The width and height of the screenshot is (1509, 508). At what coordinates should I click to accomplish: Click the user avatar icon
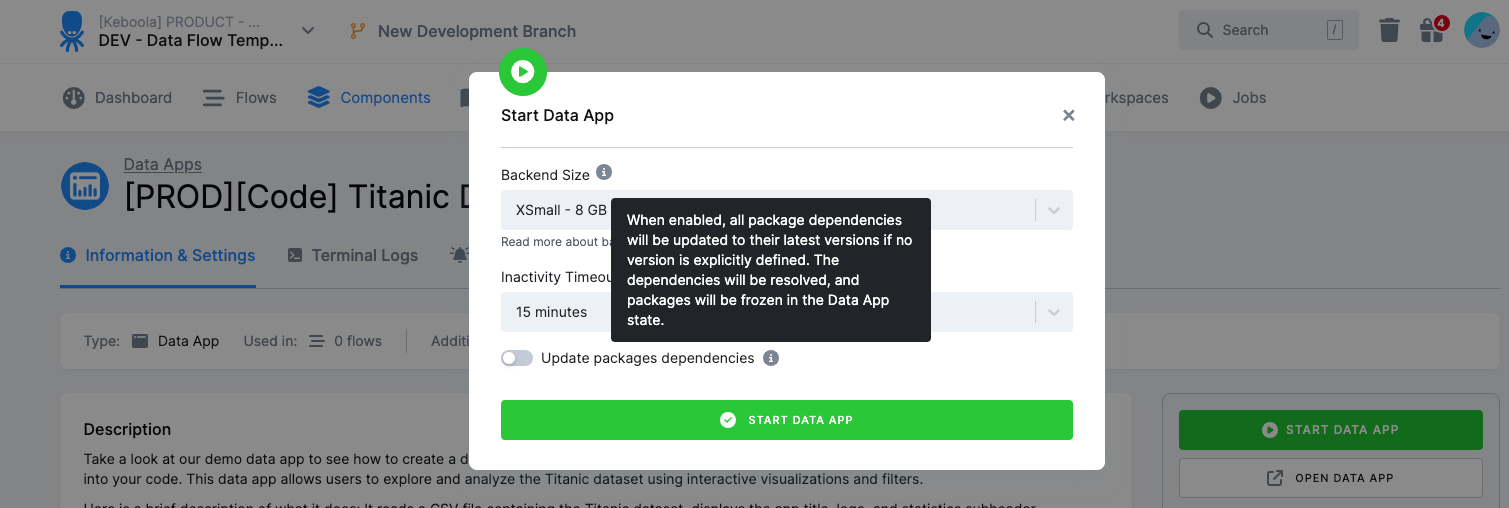tap(1481, 30)
